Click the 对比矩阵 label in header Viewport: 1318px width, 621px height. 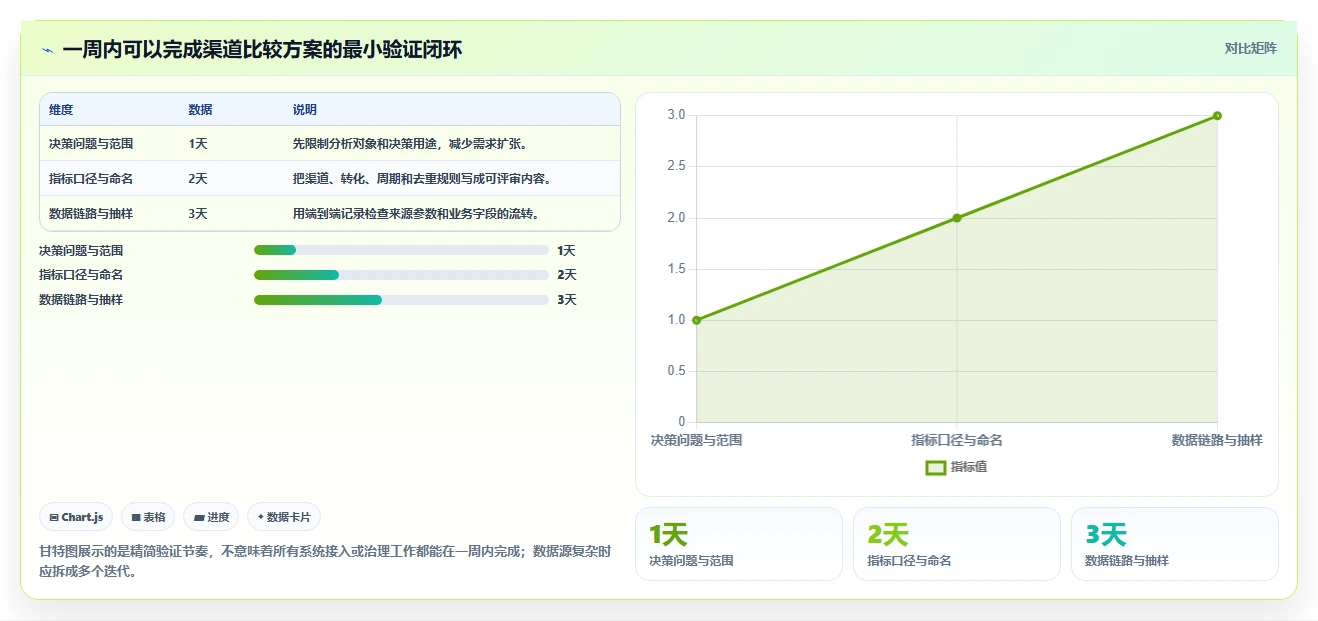click(1251, 48)
